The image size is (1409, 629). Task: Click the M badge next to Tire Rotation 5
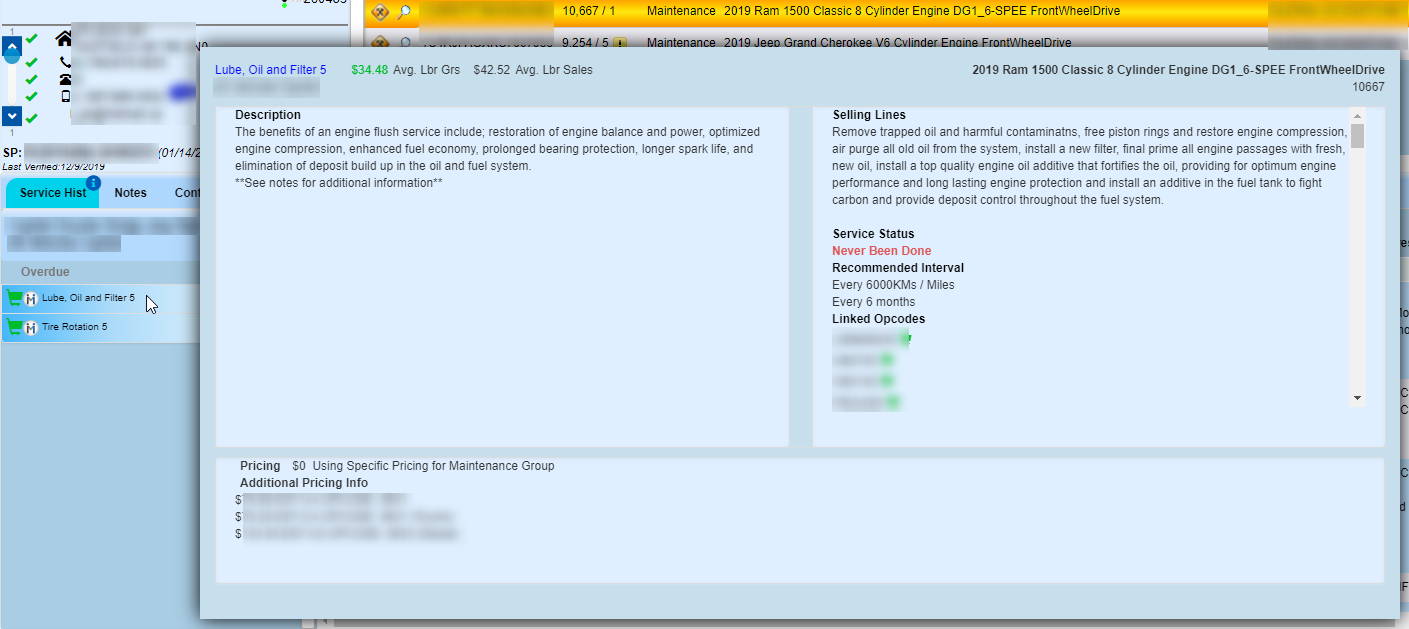(x=31, y=328)
